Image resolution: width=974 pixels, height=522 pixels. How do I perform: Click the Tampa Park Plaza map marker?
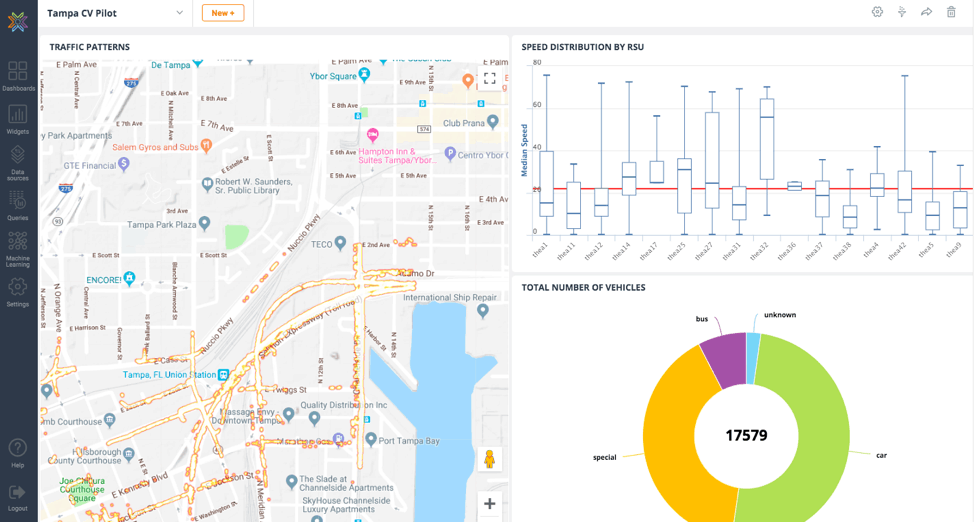click(204, 222)
